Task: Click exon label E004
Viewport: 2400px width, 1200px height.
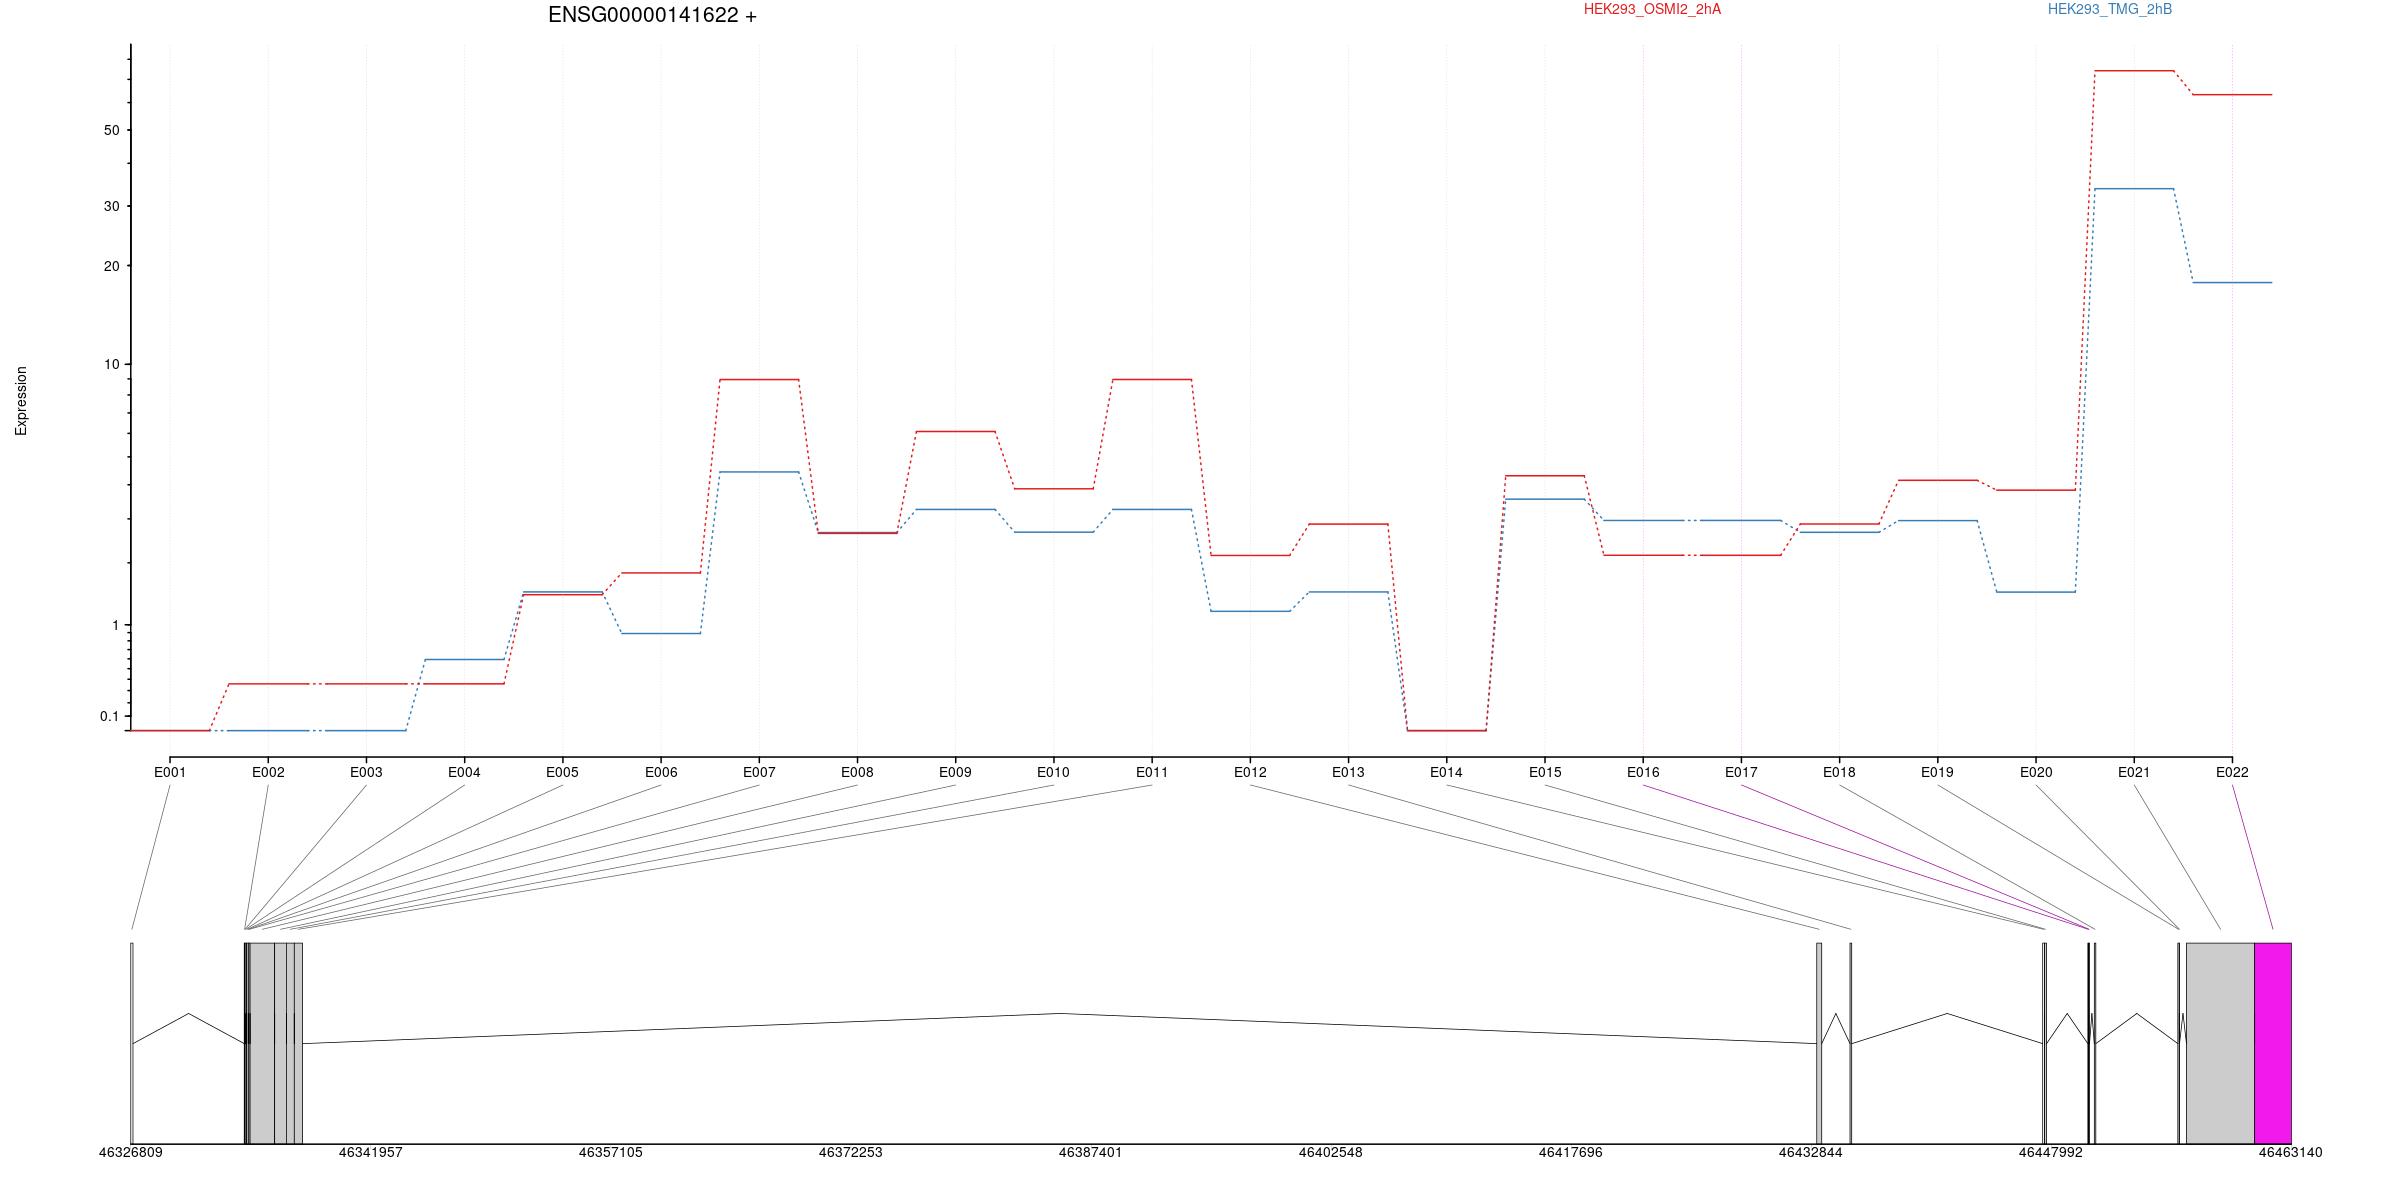Action: [x=464, y=772]
